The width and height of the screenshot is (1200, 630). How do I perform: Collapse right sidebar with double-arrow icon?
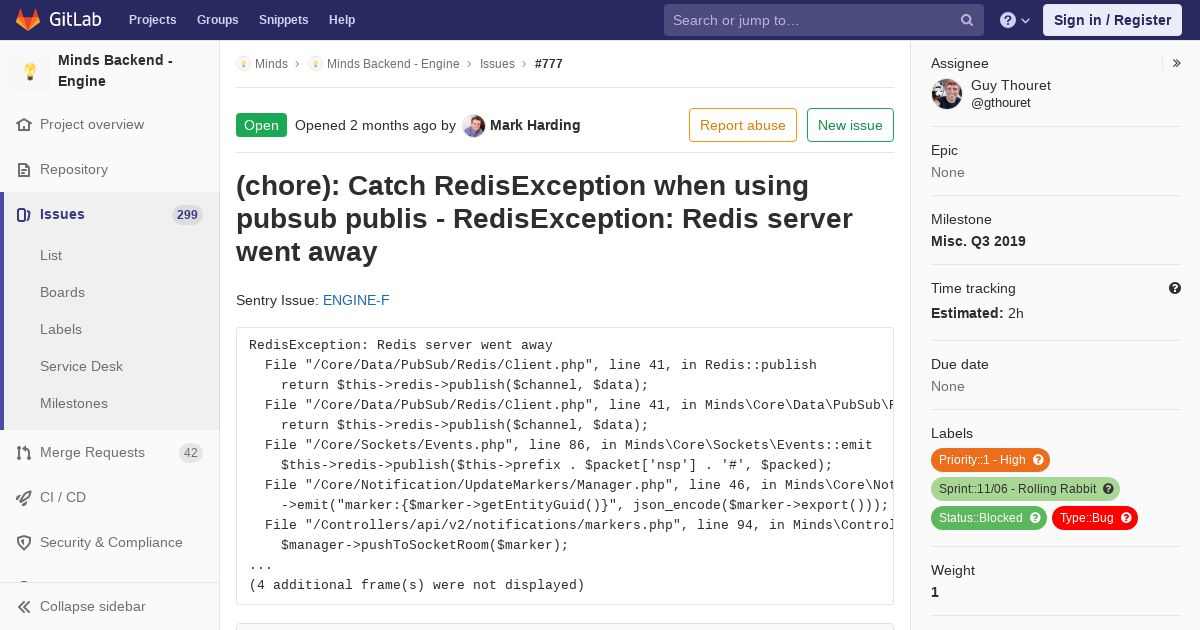point(1177,63)
